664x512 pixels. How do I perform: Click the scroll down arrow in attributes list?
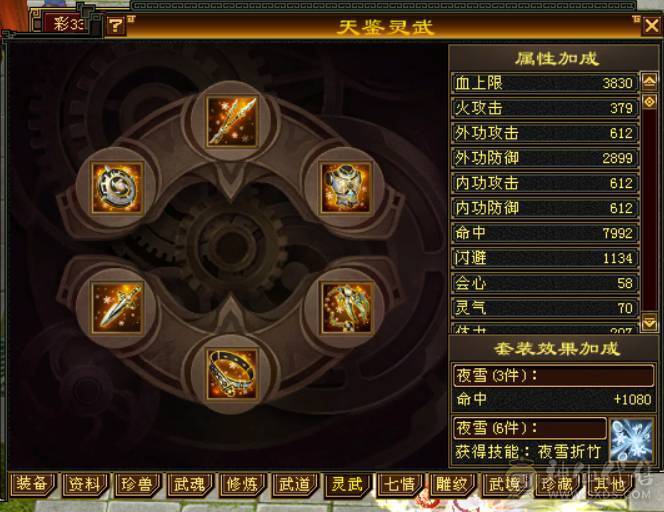650,323
